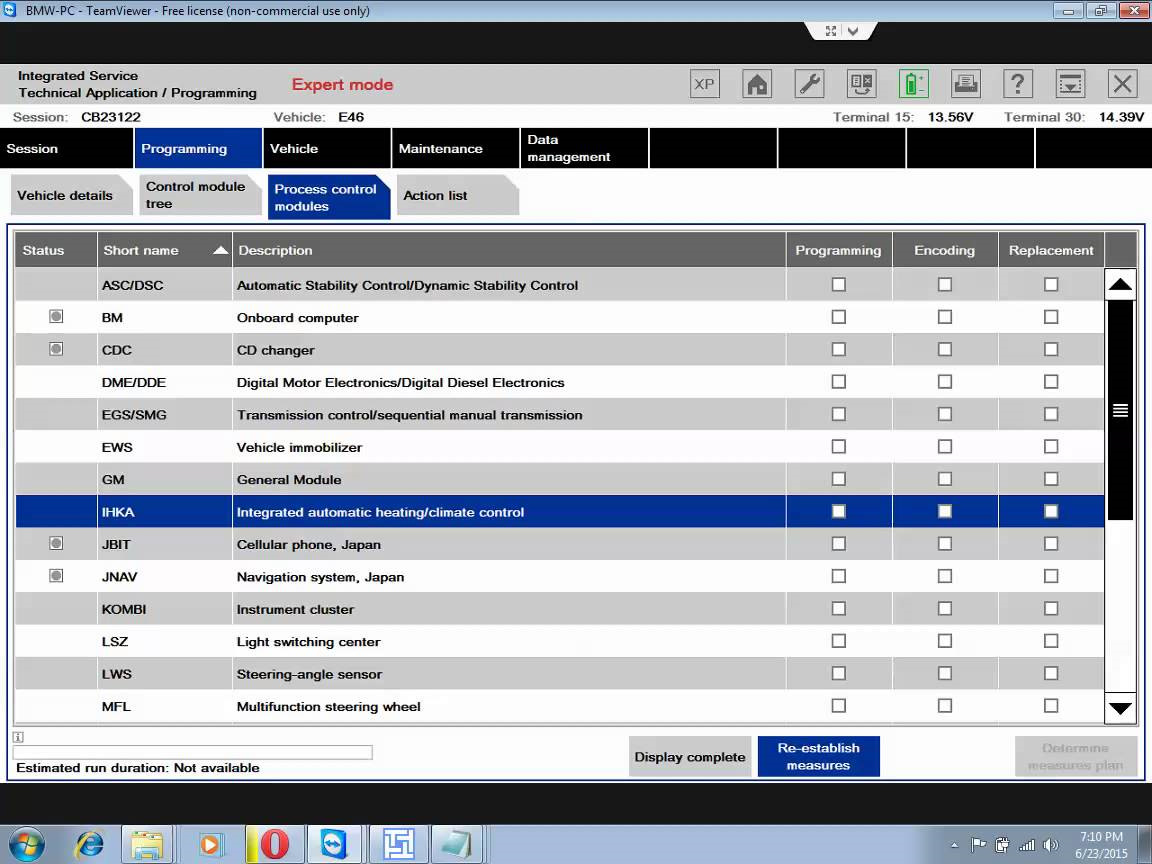This screenshot has height=864, width=1152.
Task: Click the Display complete button
Action: pos(689,757)
